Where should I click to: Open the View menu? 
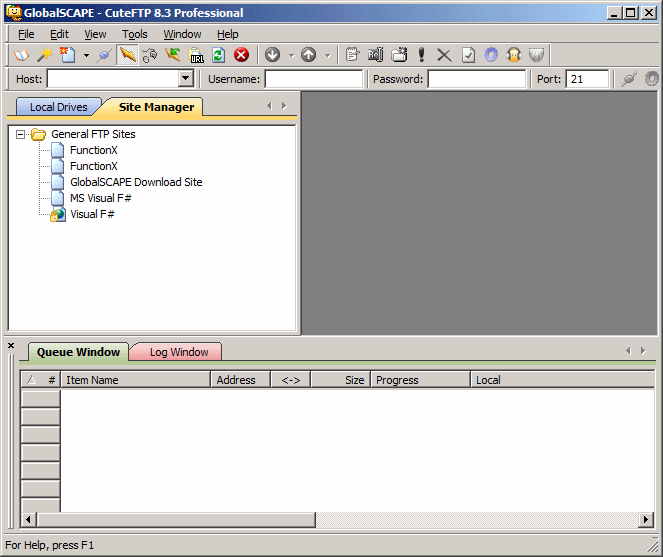pyautogui.click(x=95, y=34)
